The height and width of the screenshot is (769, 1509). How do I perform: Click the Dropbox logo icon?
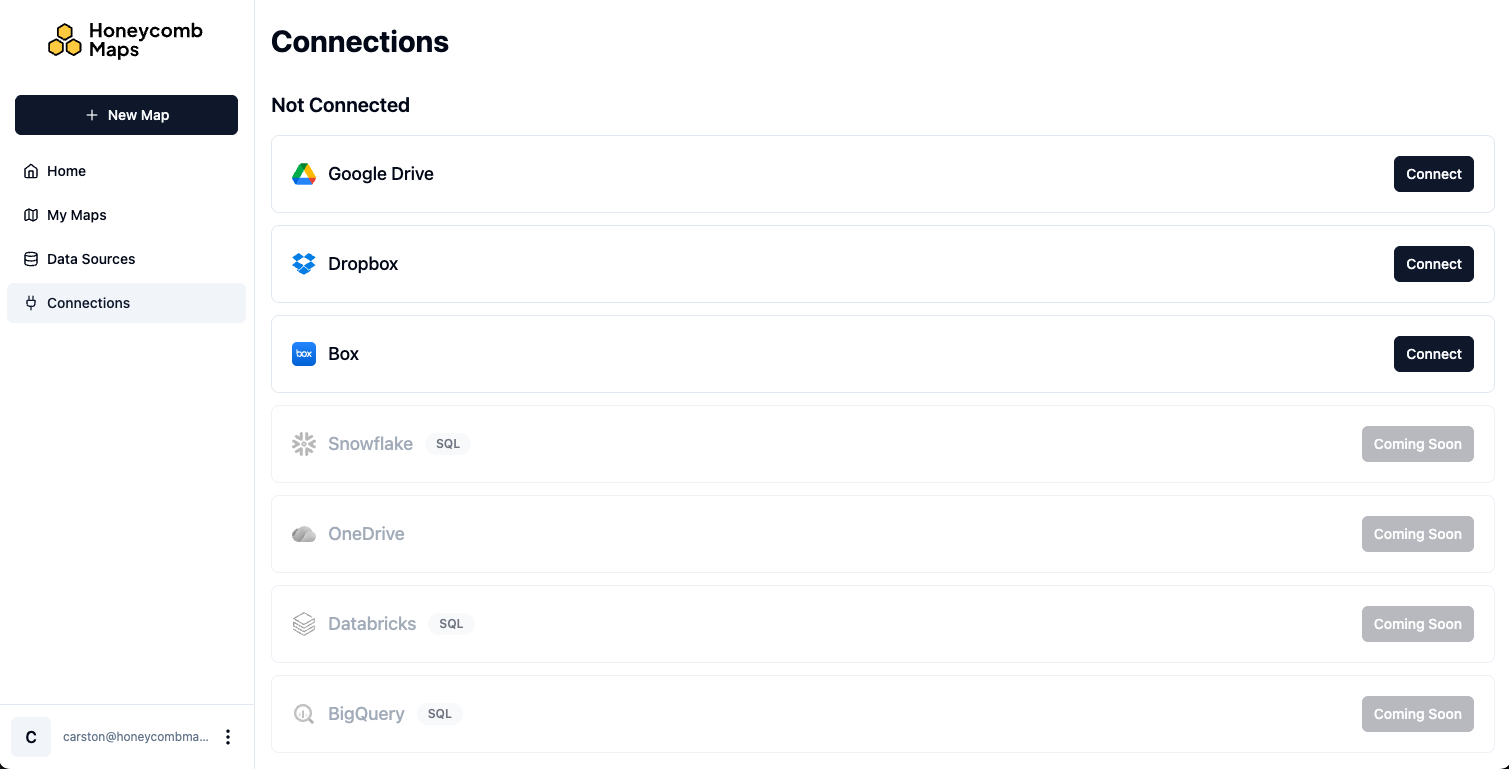click(x=304, y=263)
